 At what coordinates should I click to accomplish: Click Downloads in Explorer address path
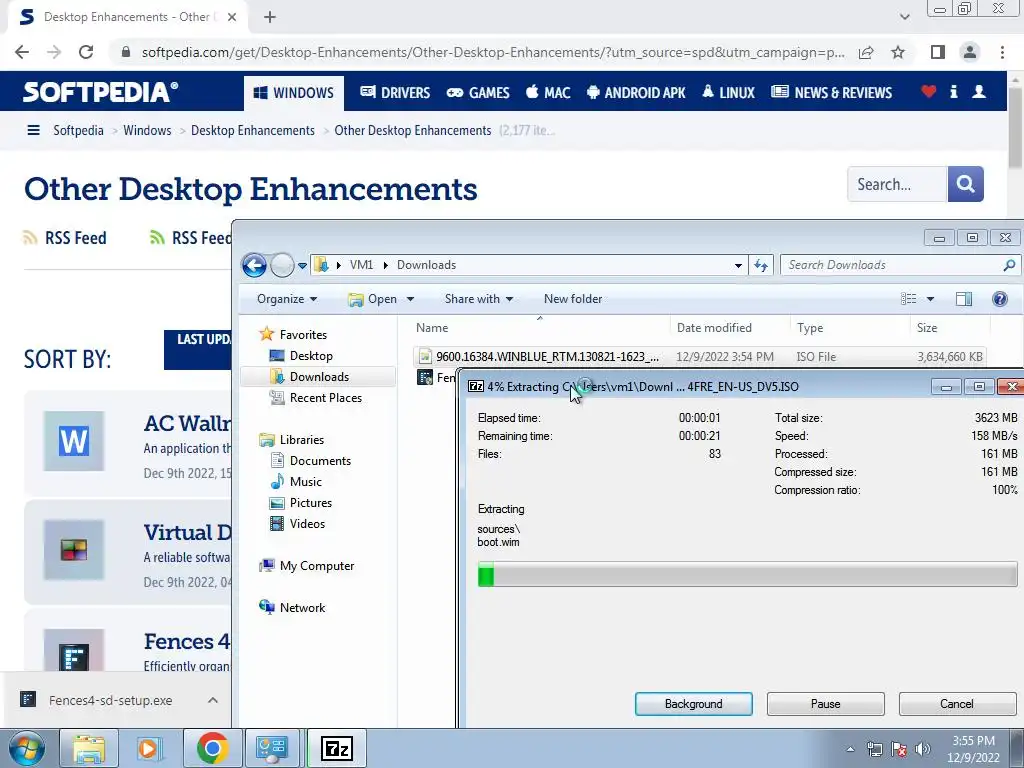(426, 265)
